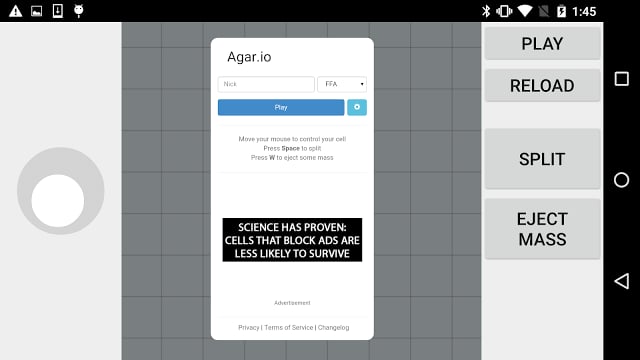This screenshot has height=360, width=640.
Task: Tap the download notification icon
Action: 58,11
